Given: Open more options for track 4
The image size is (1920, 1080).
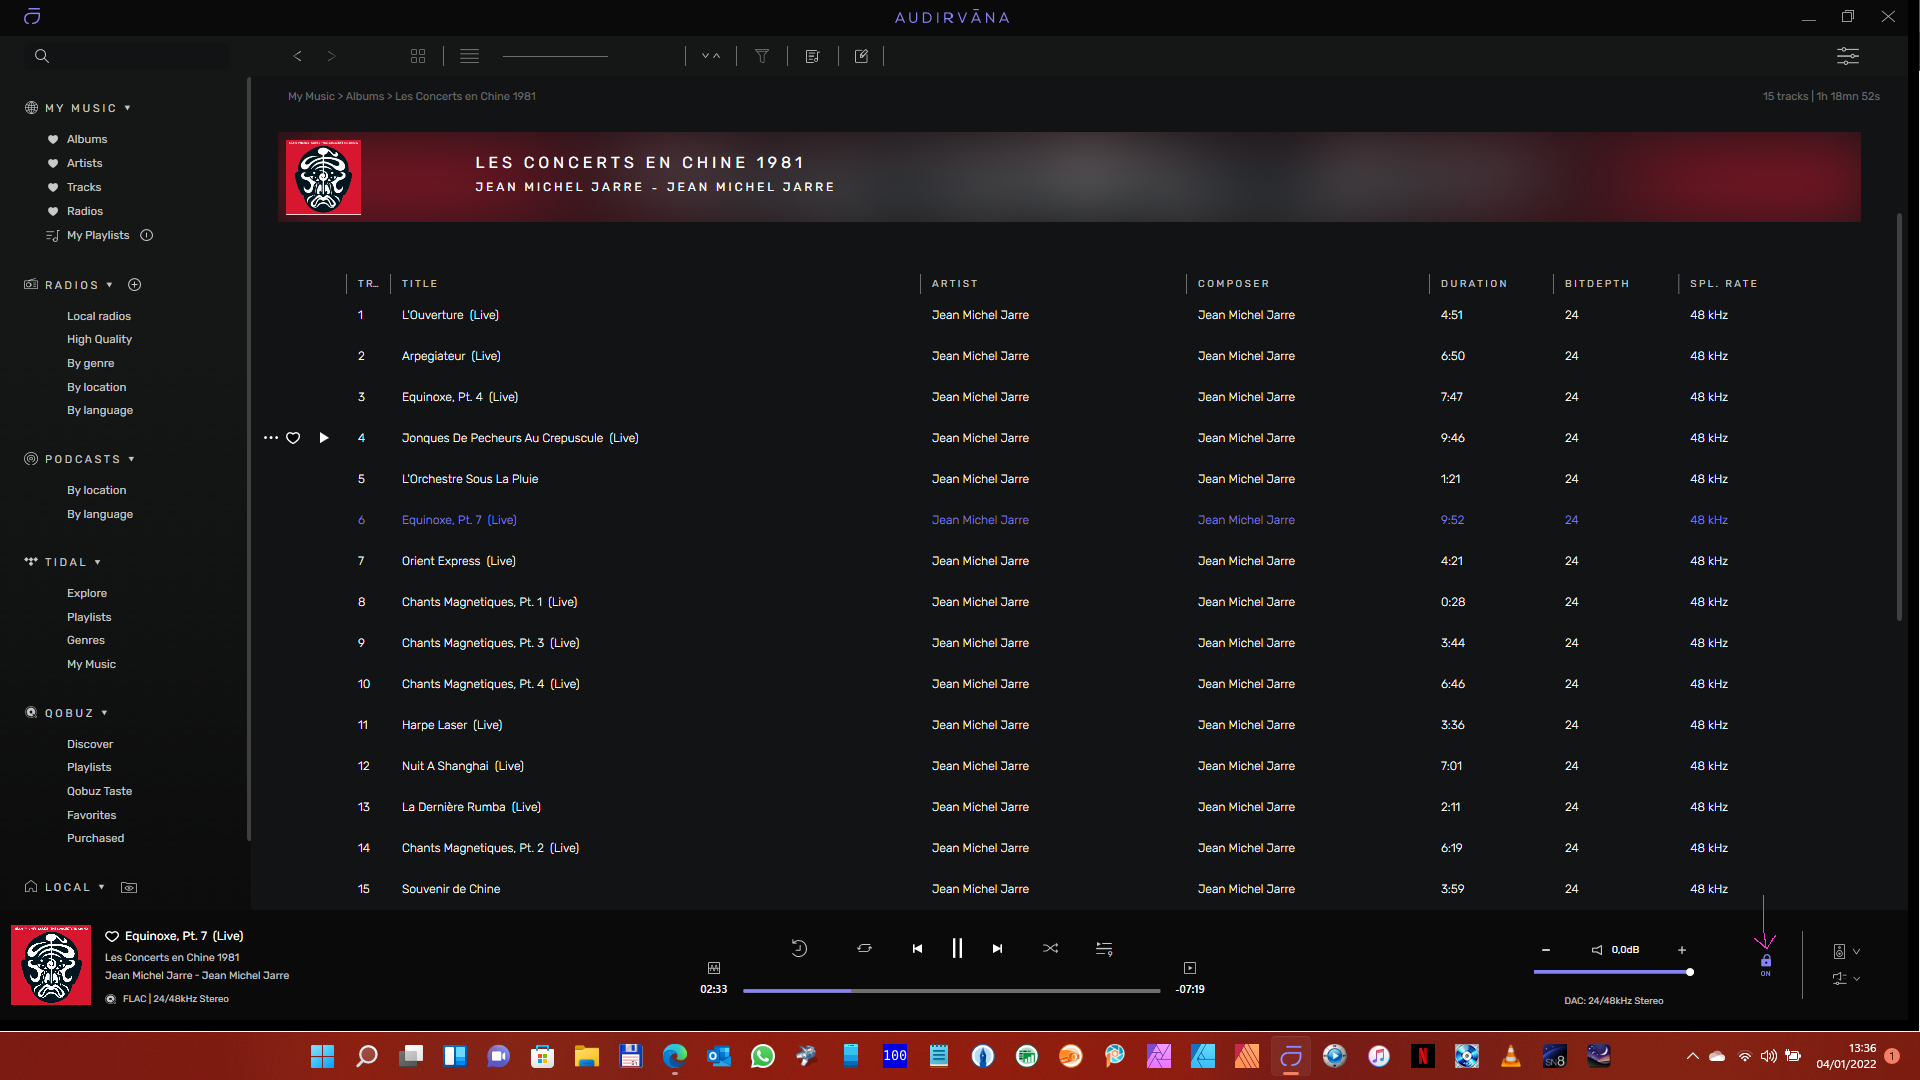Looking at the screenshot, I should pyautogui.click(x=271, y=438).
